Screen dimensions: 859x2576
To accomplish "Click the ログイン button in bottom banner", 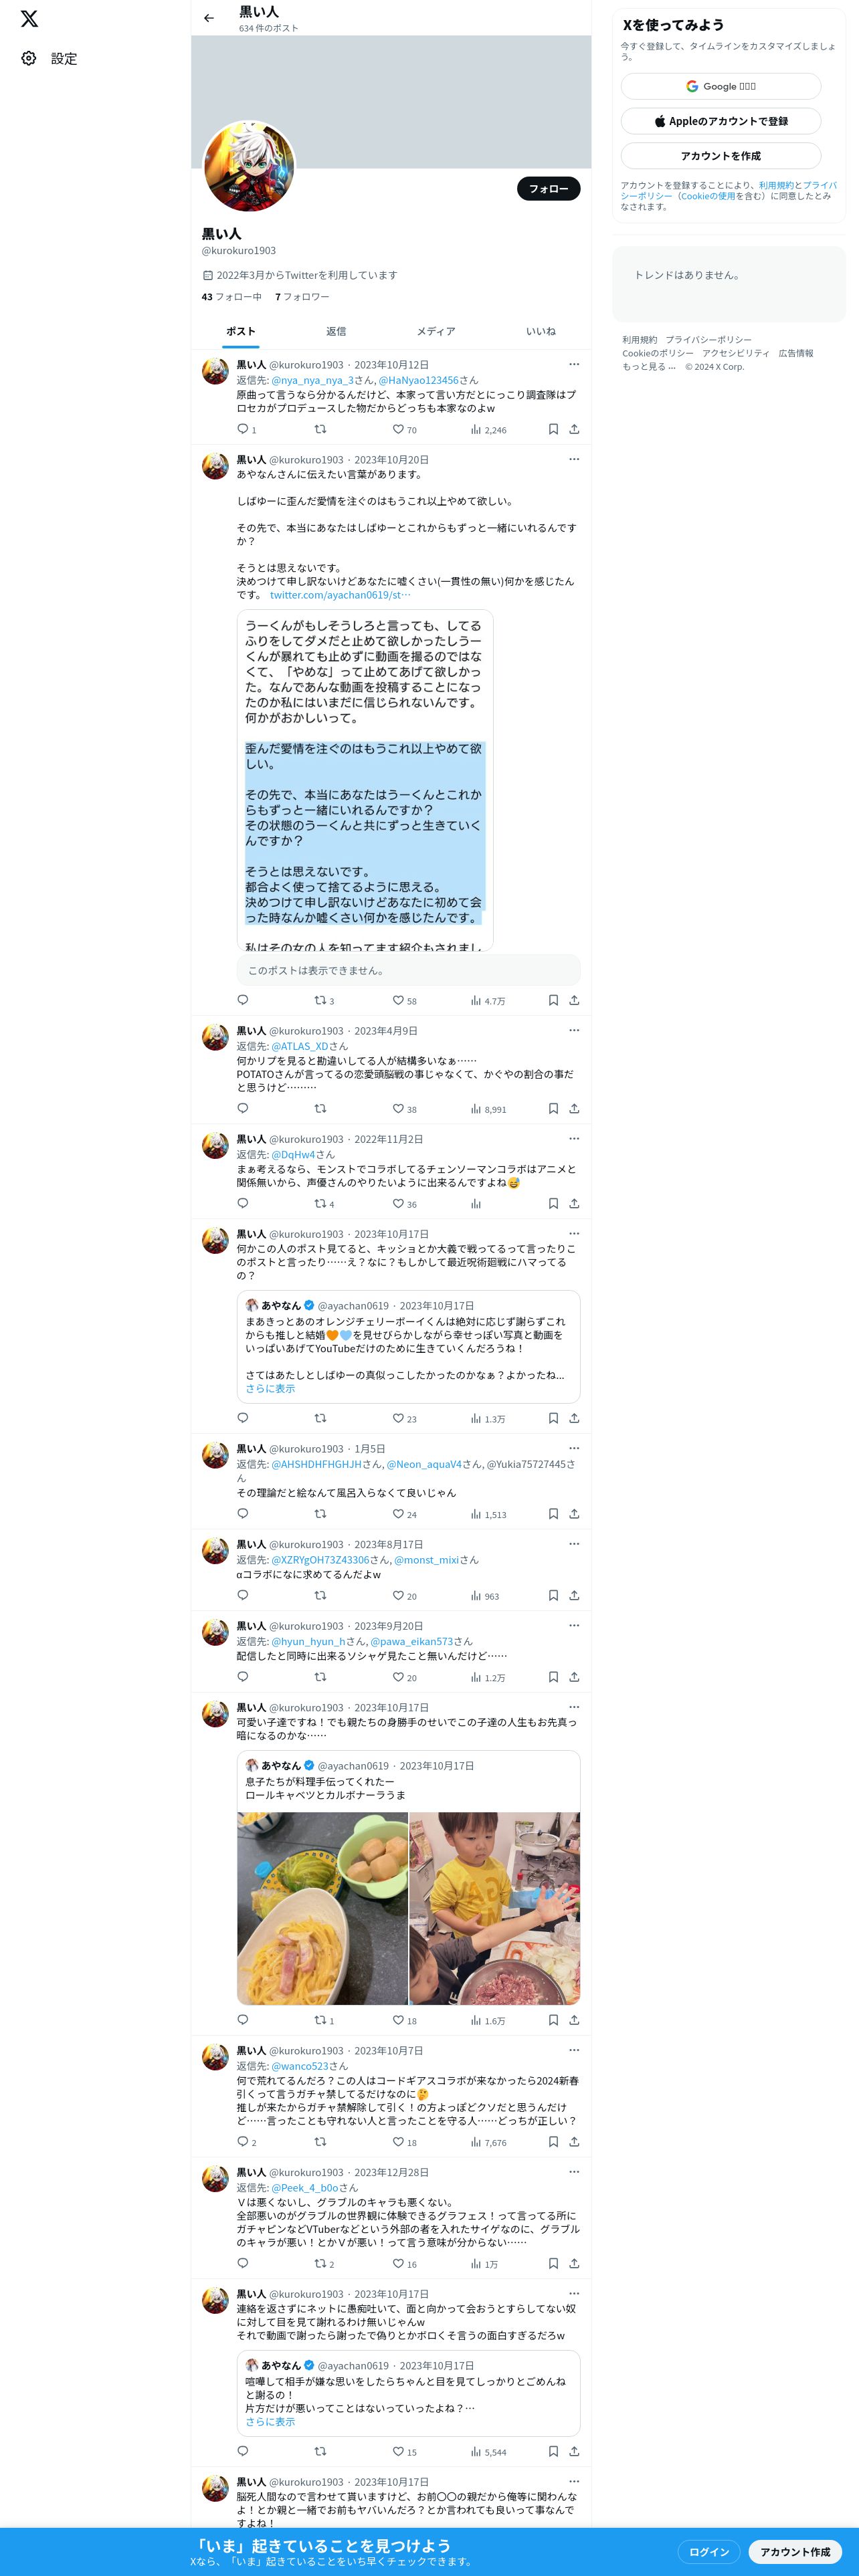I will tap(709, 2551).
